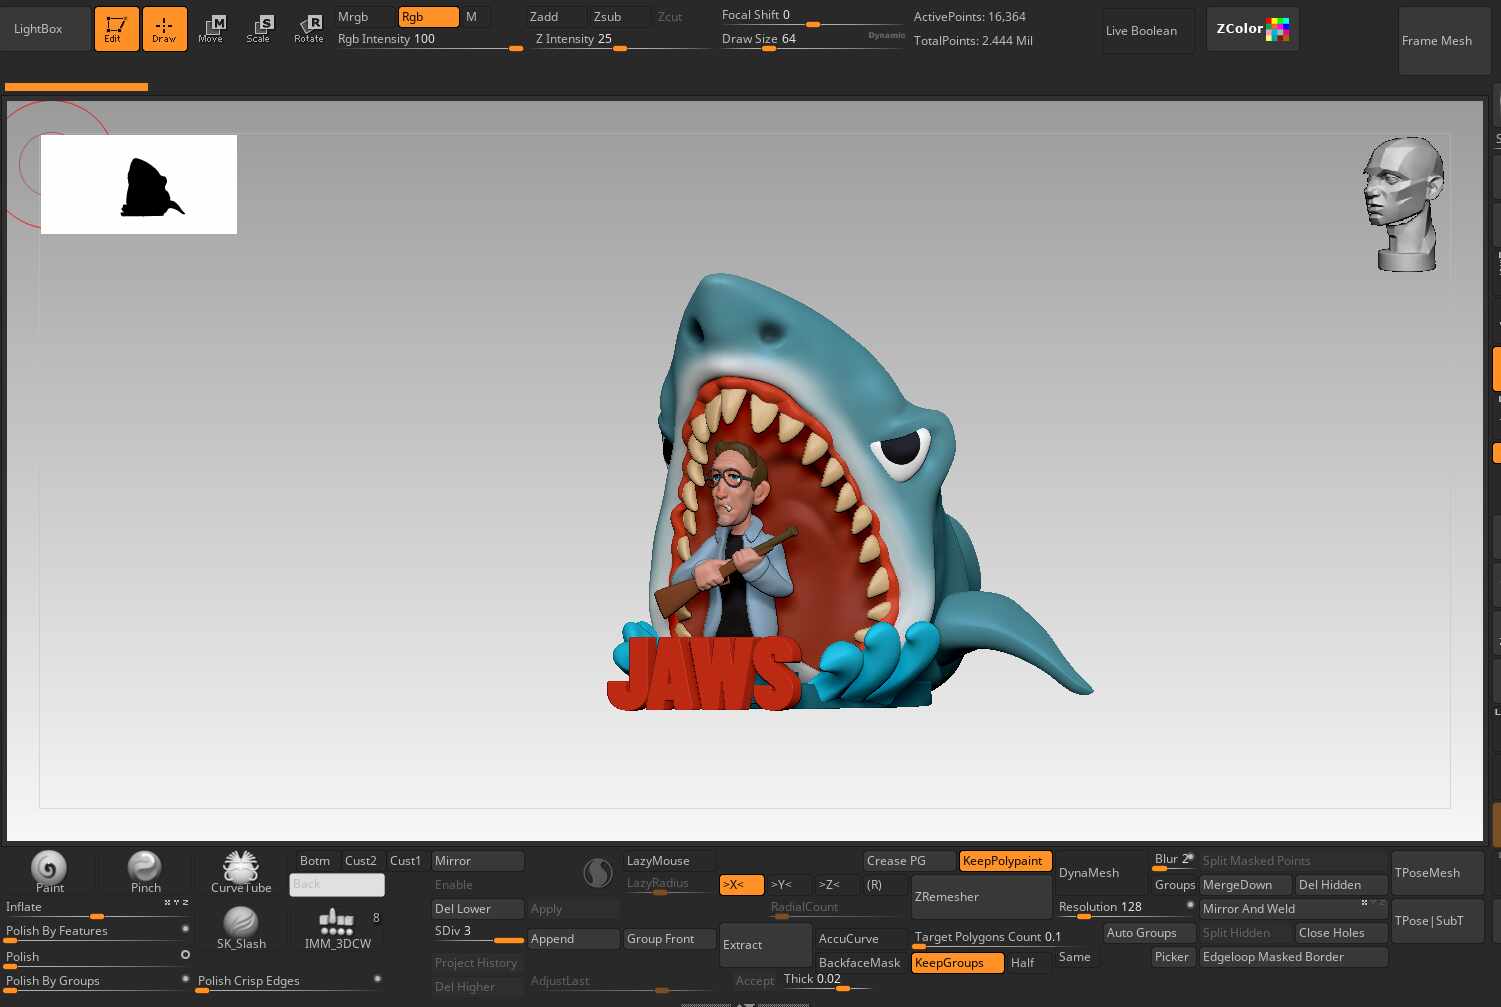Switch to the Cust1 shelf
This screenshot has height=1007, width=1501.
click(x=405, y=861)
